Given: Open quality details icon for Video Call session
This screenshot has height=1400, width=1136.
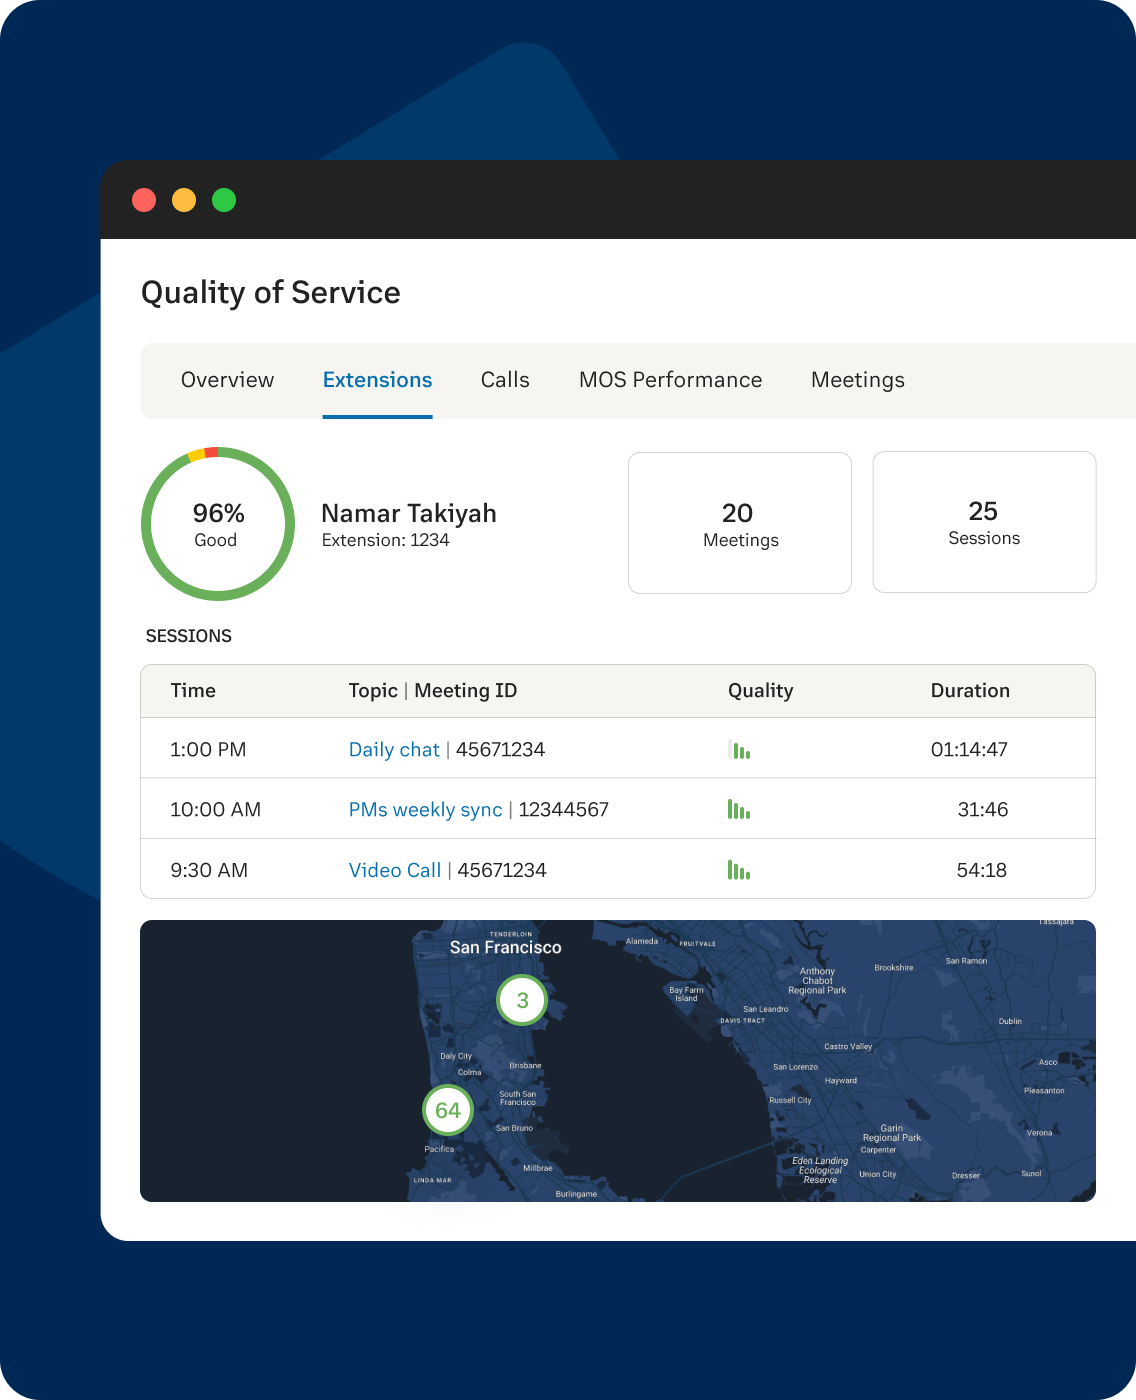Looking at the screenshot, I should coord(740,869).
